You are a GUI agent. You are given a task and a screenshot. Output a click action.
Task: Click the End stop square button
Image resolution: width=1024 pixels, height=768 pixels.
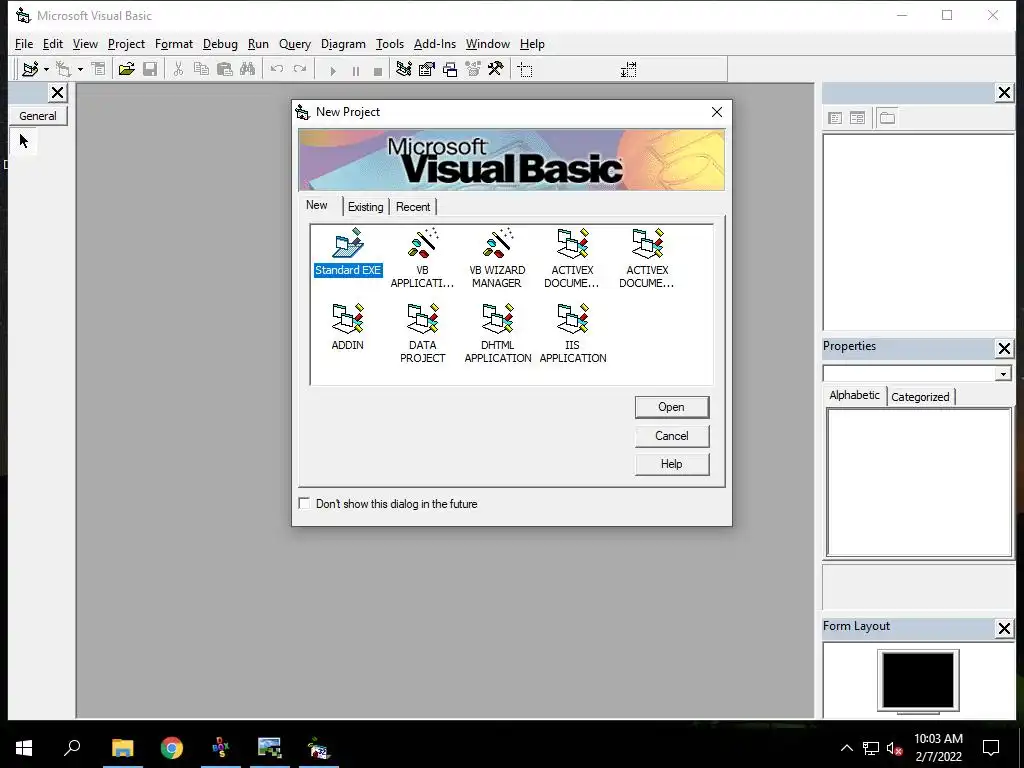(377, 71)
